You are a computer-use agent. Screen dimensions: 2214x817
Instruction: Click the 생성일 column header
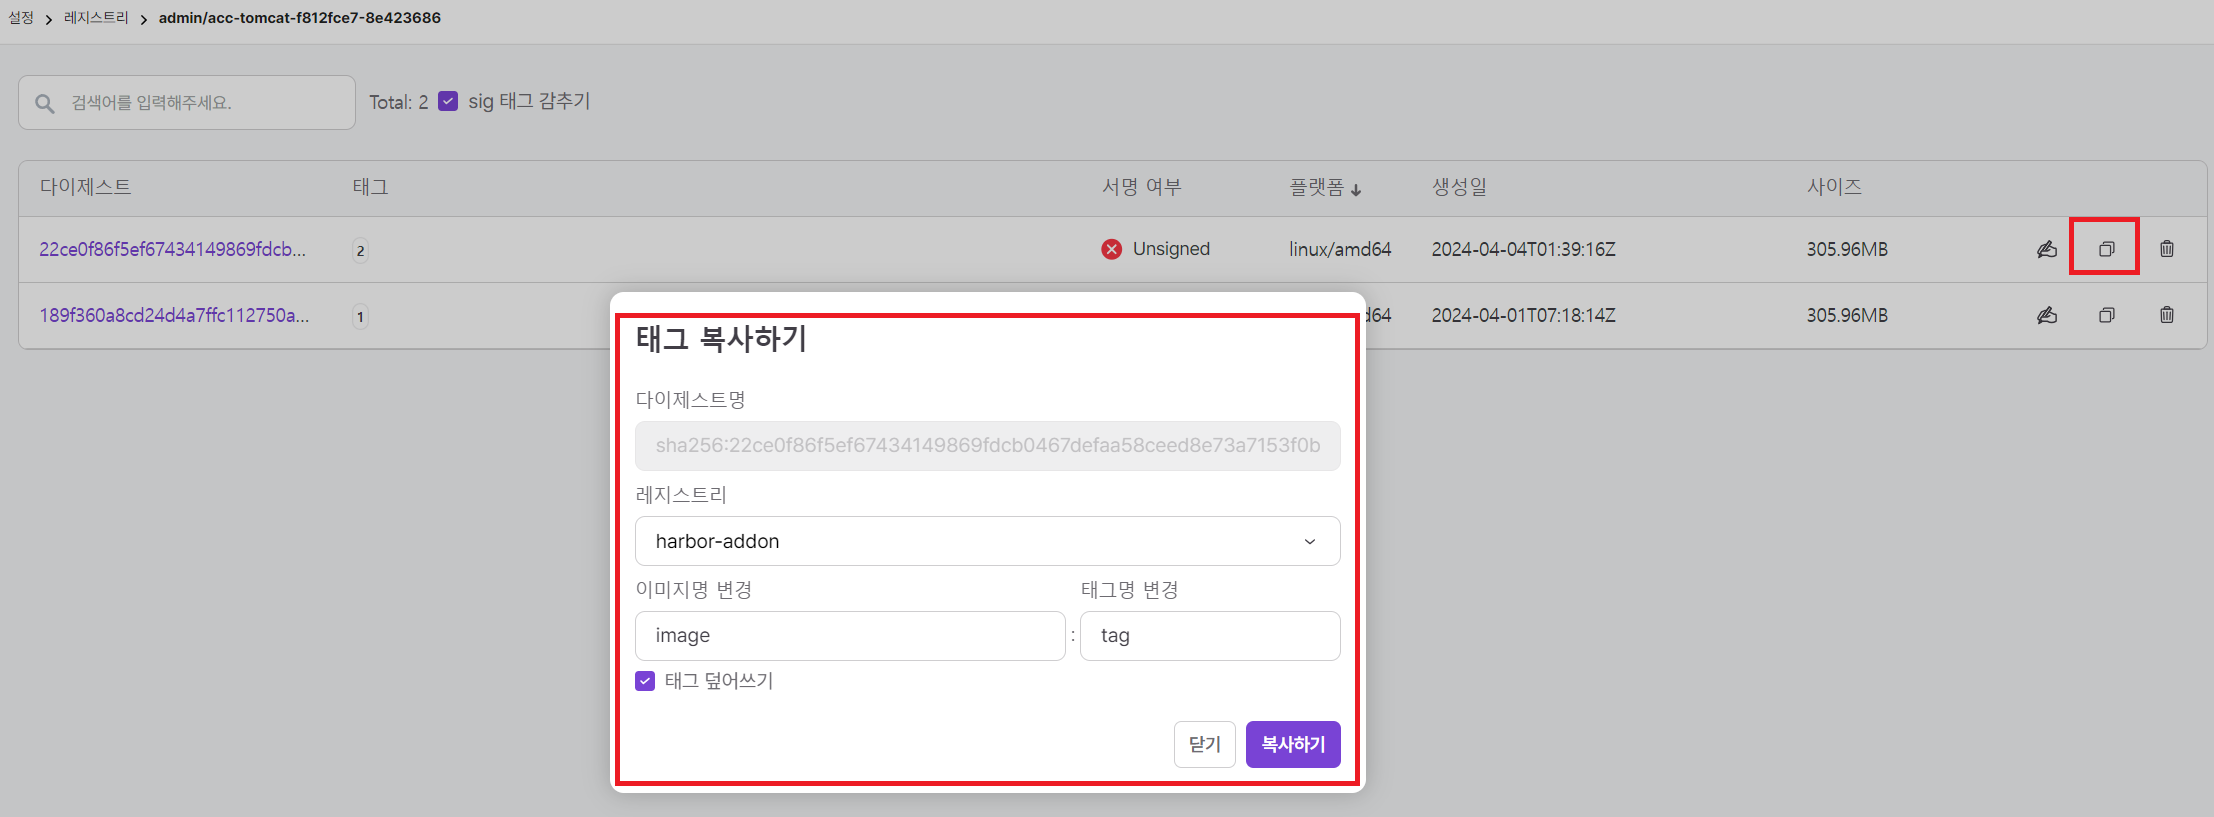[x=1459, y=187]
